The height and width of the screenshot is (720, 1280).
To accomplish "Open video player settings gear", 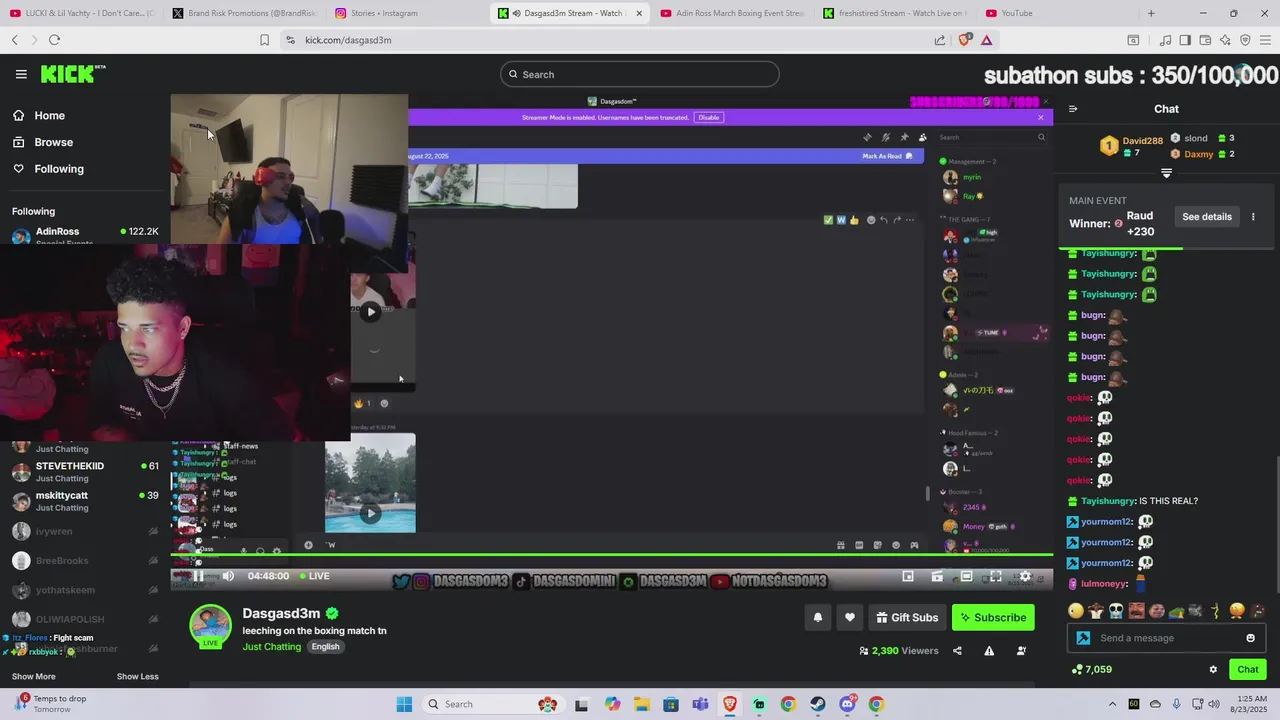I will (1025, 576).
